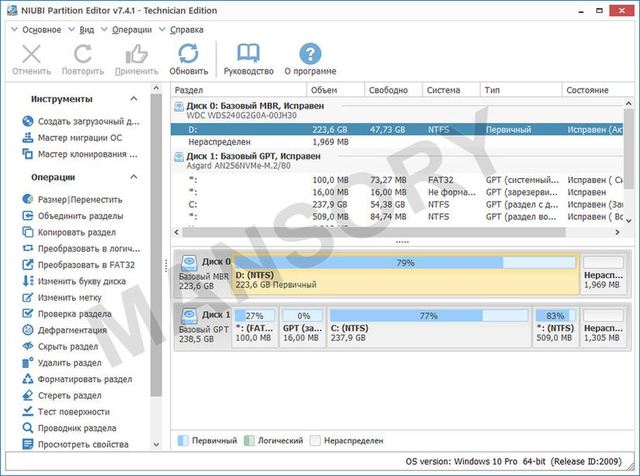Select C: NTFS partition block on Диск 1
Image resolution: width=640 pixels, height=476 pixels.
pyautogui.click(x=428, y=327)
